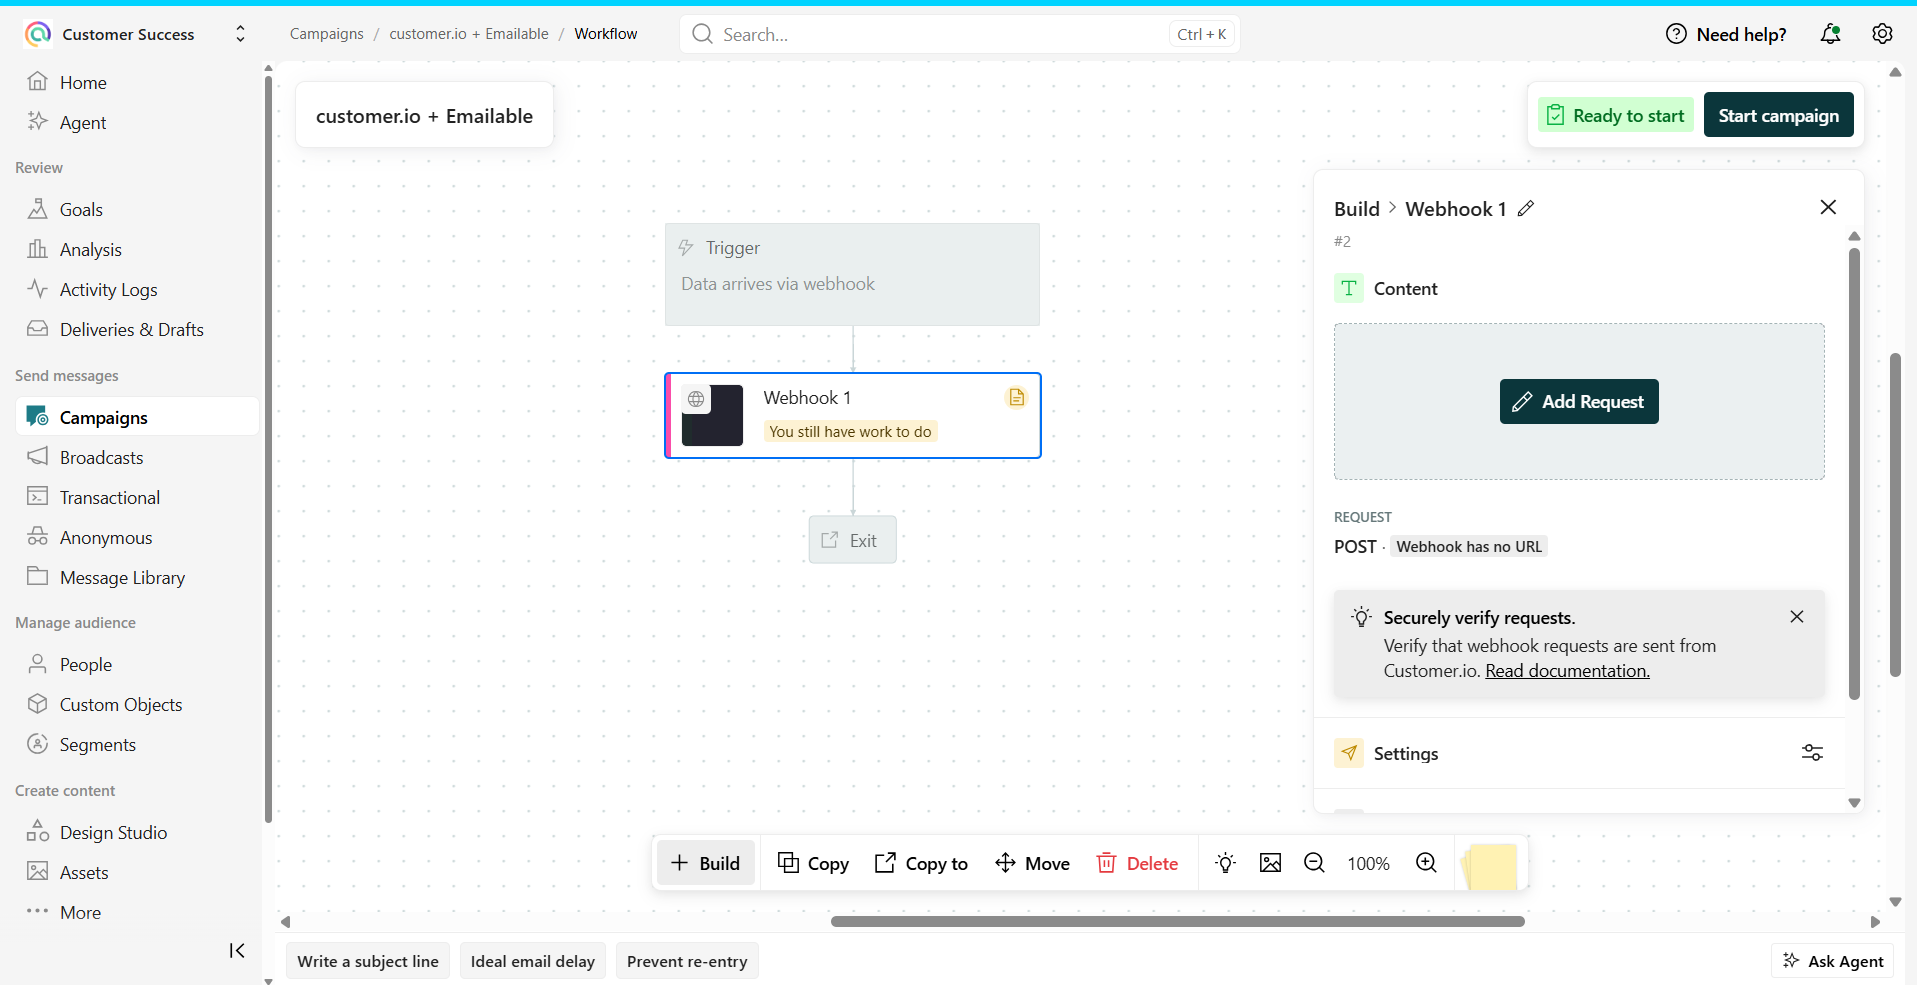
Task: Click Copy to in toolbar
Action: pyautogui.click(x=921, y=863)
